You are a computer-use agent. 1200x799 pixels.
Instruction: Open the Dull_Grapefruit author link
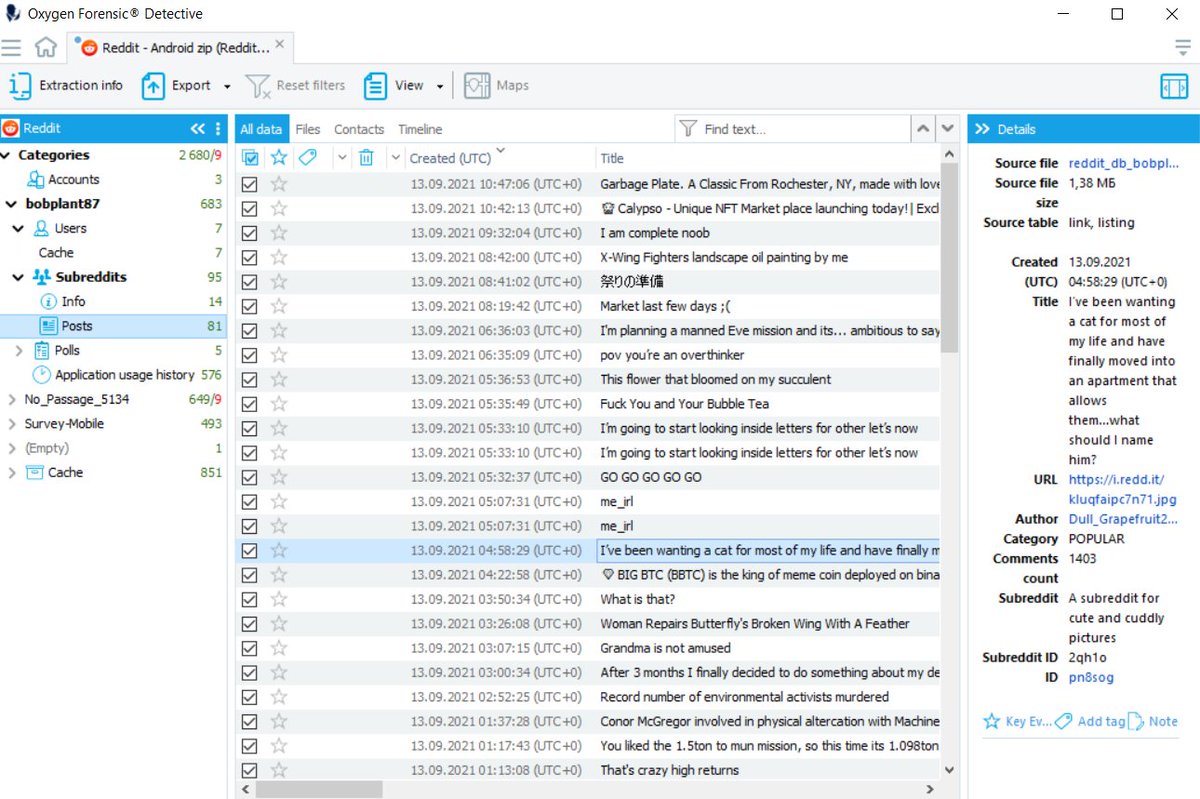point(1123,519)
